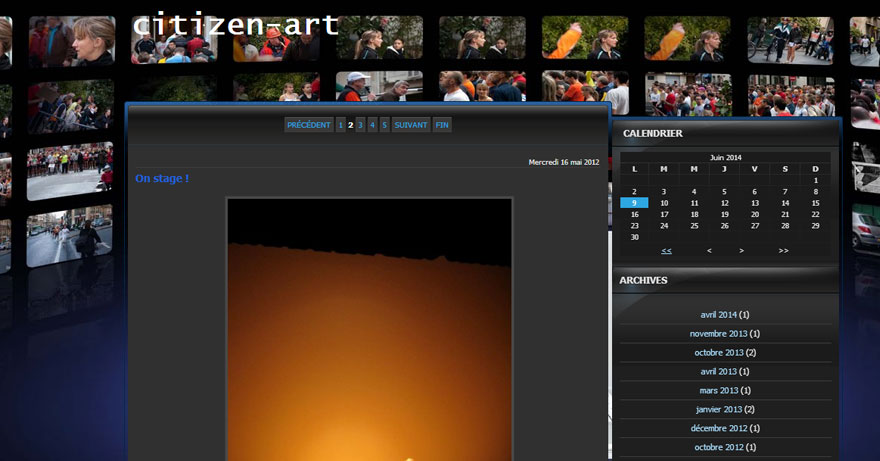The image size is (880, 461).
Task: Advance one year with >> arrow
Action: pos(783,251)
